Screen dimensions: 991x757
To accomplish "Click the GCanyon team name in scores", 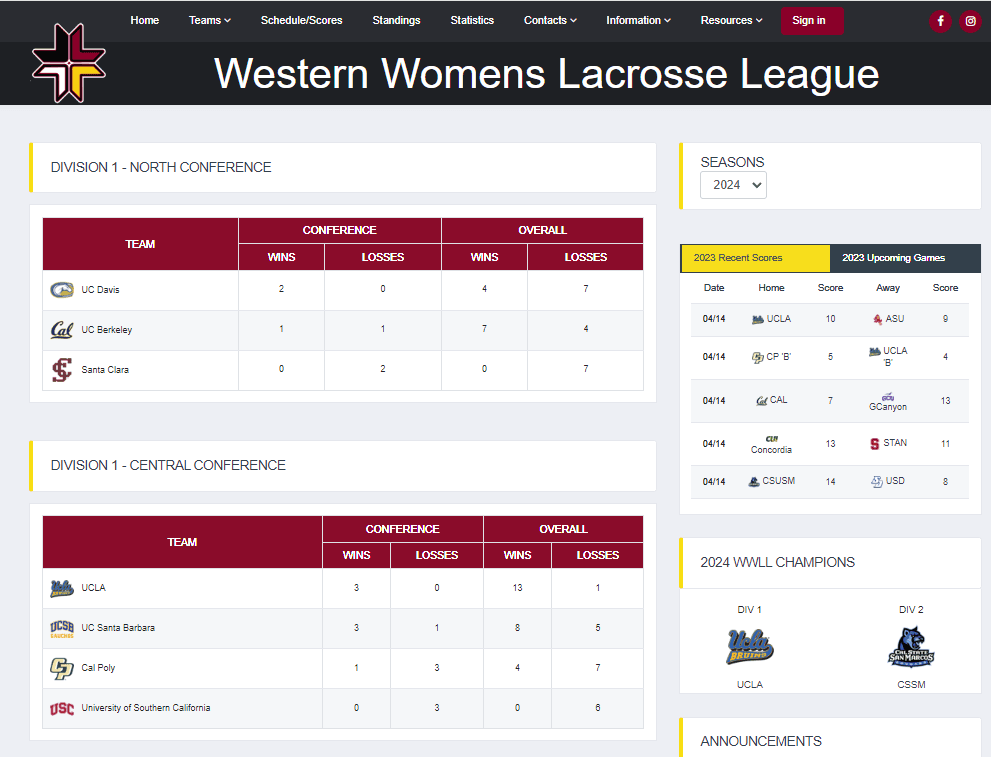I will pyautogui.click(x=888, y=407).
